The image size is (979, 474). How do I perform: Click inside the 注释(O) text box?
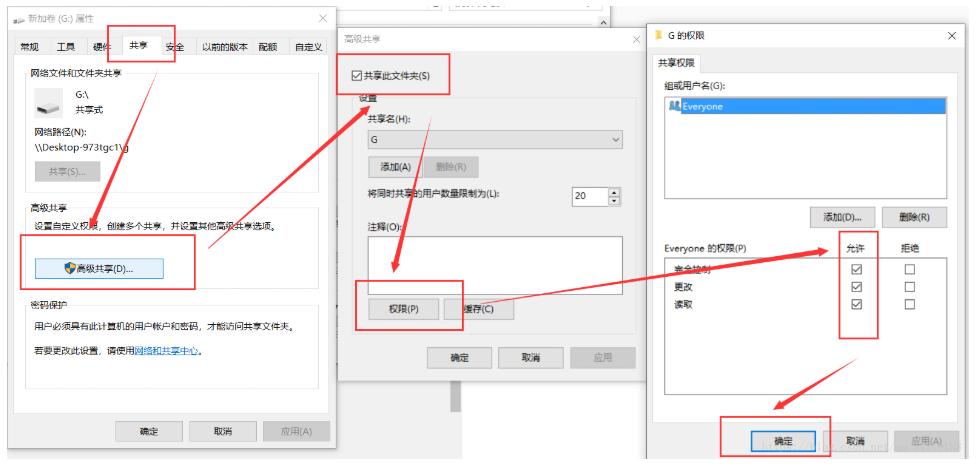point(495,265)
